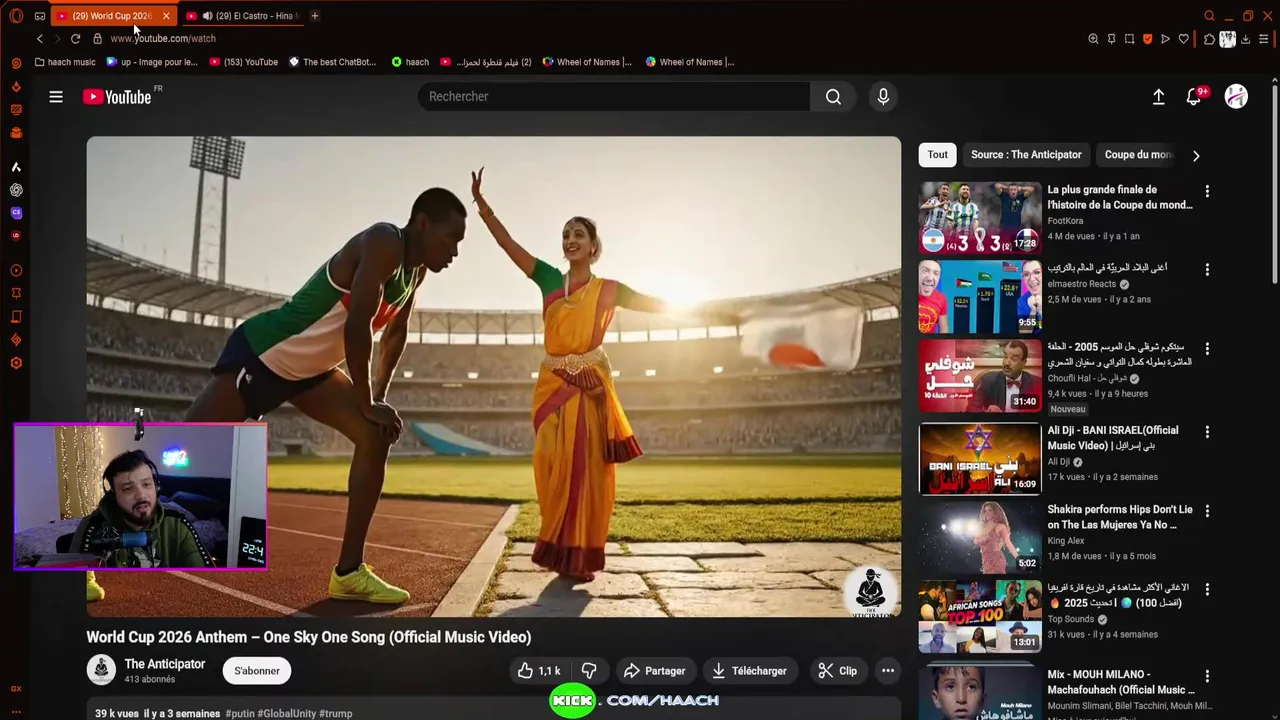
Task: Open options for 'La plus grande finale' video
Action: (x=1207, y=191)
